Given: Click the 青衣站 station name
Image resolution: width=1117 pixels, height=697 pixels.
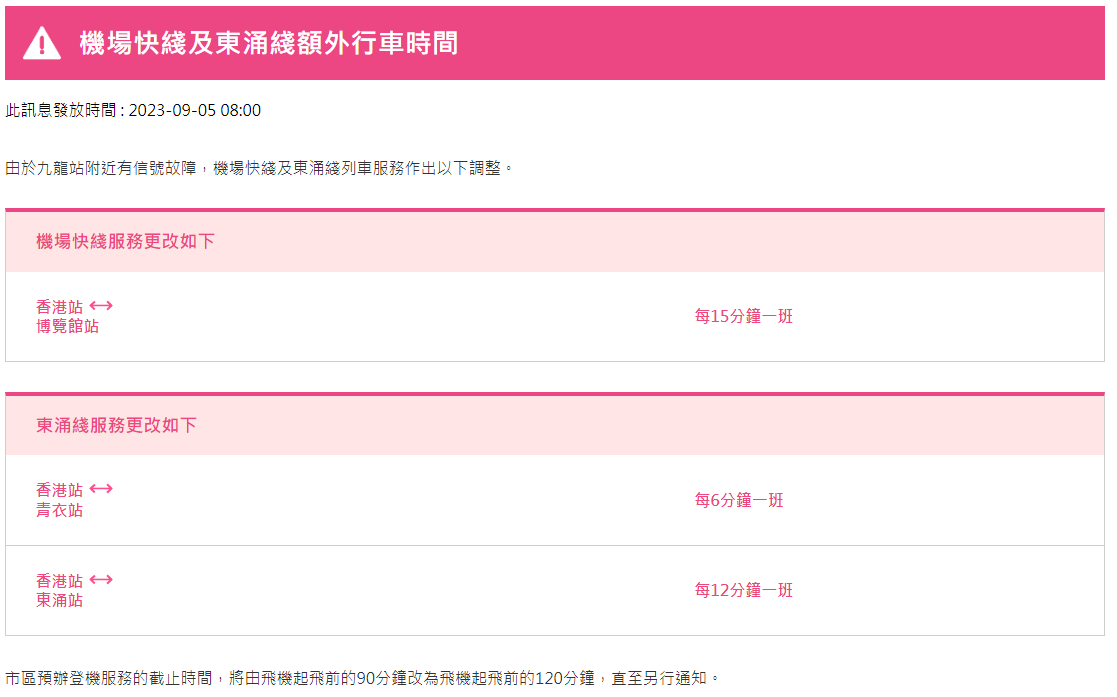Looking at the screenshot, I should 59,510.
